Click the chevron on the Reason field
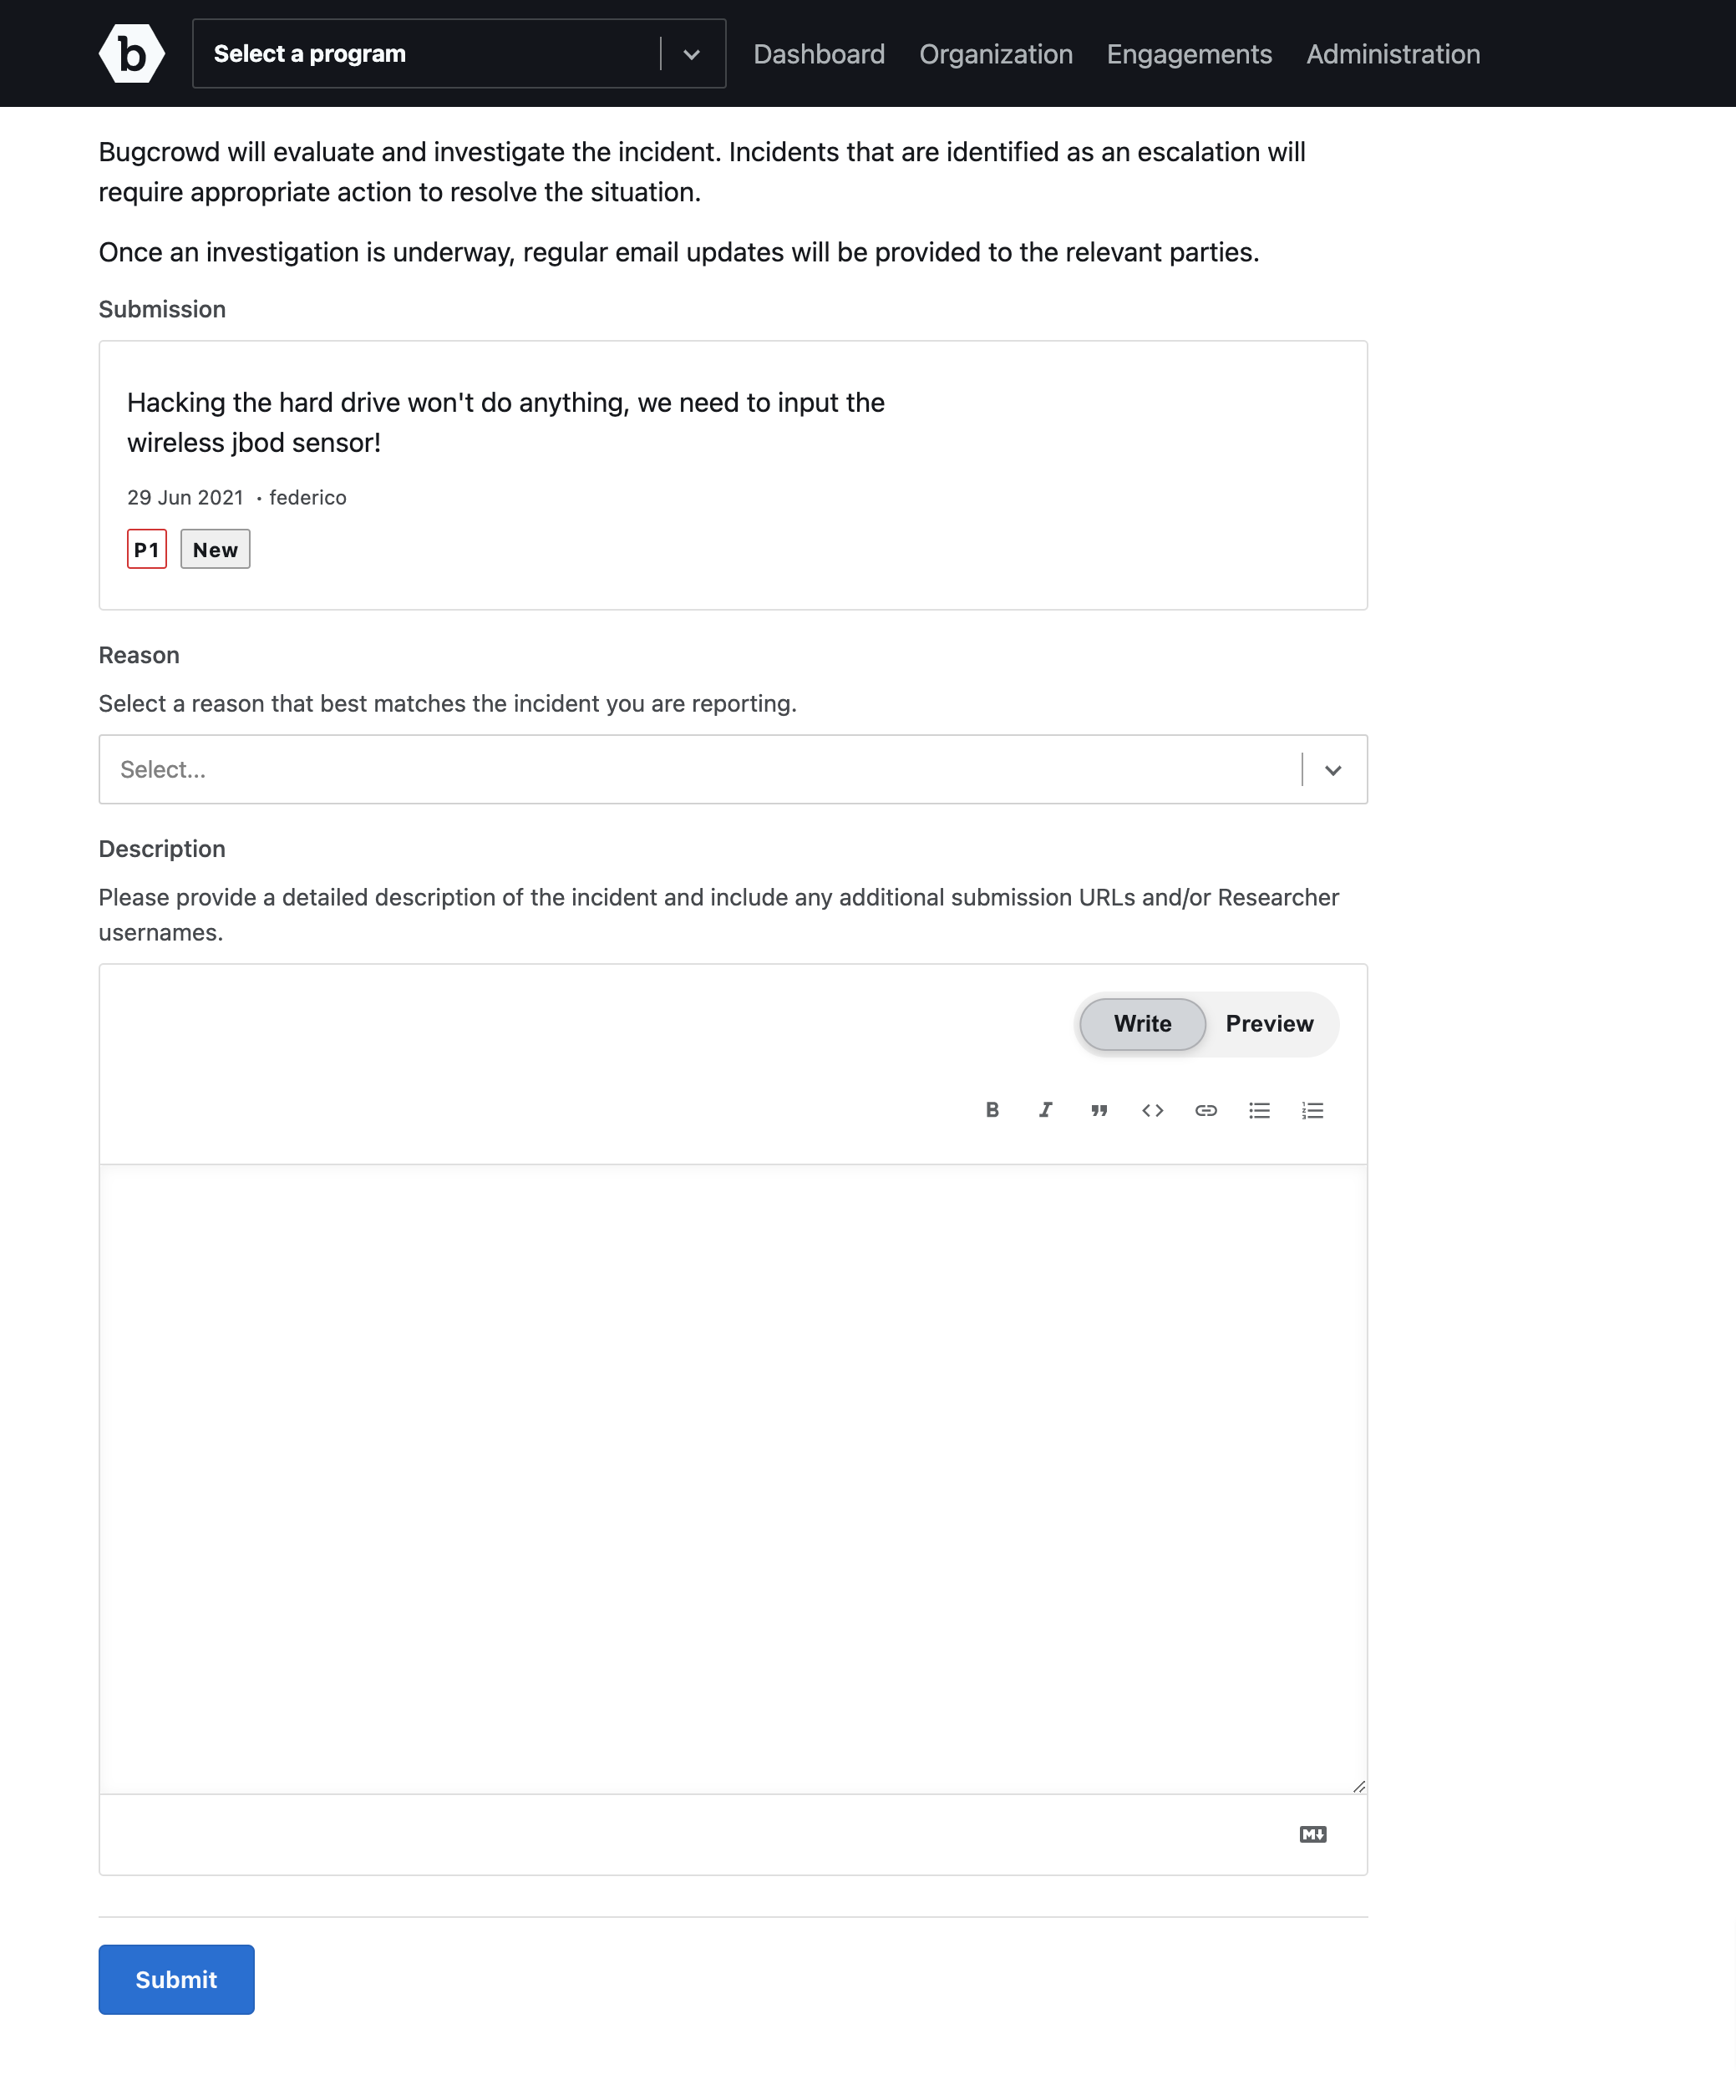1736x2100 pixels. (x=1333, y=770)
